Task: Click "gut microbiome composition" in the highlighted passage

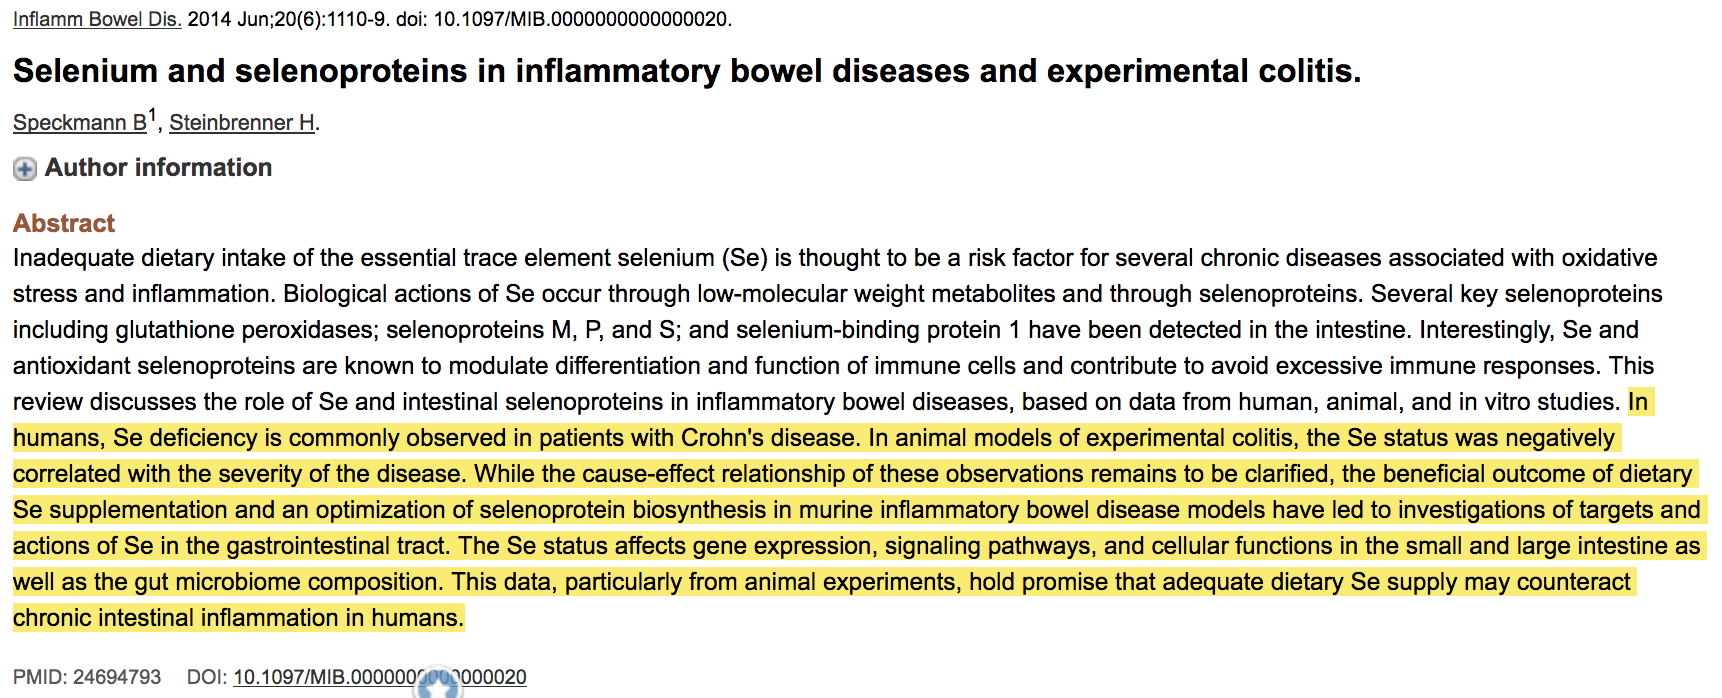Action: 291,582
